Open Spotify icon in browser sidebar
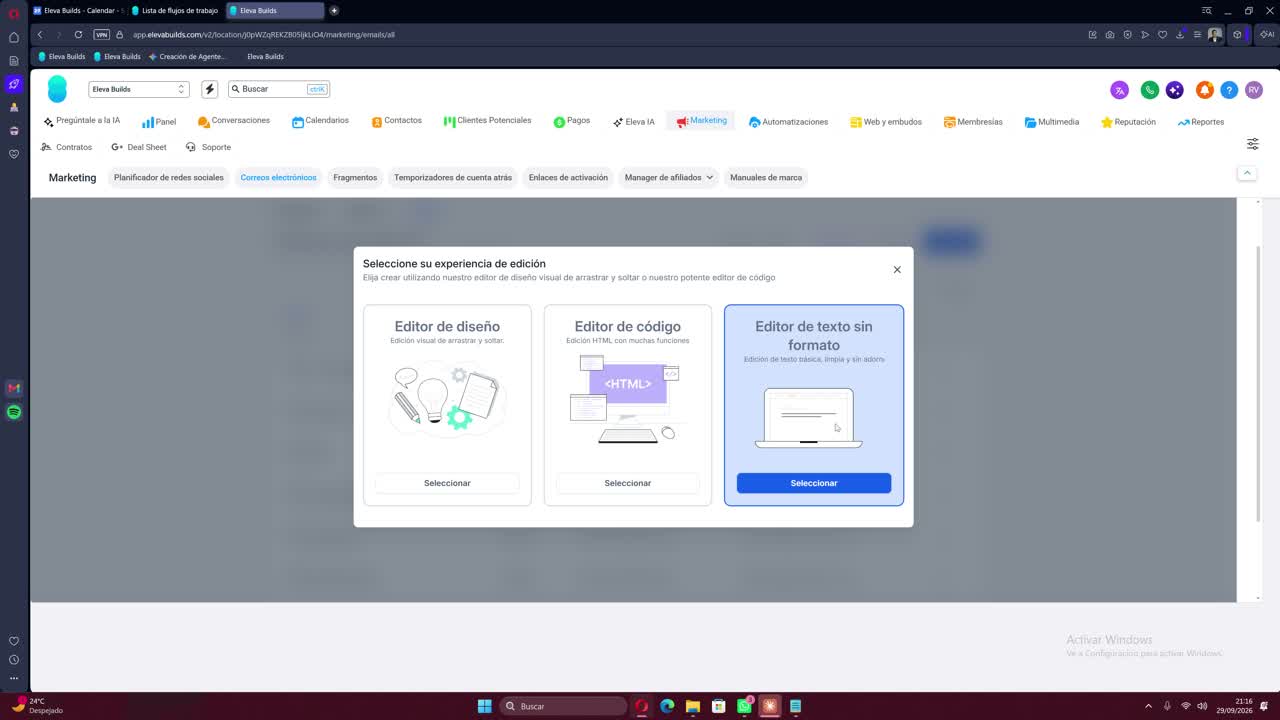Screen dimensions: 1280x720 point(14,412)
